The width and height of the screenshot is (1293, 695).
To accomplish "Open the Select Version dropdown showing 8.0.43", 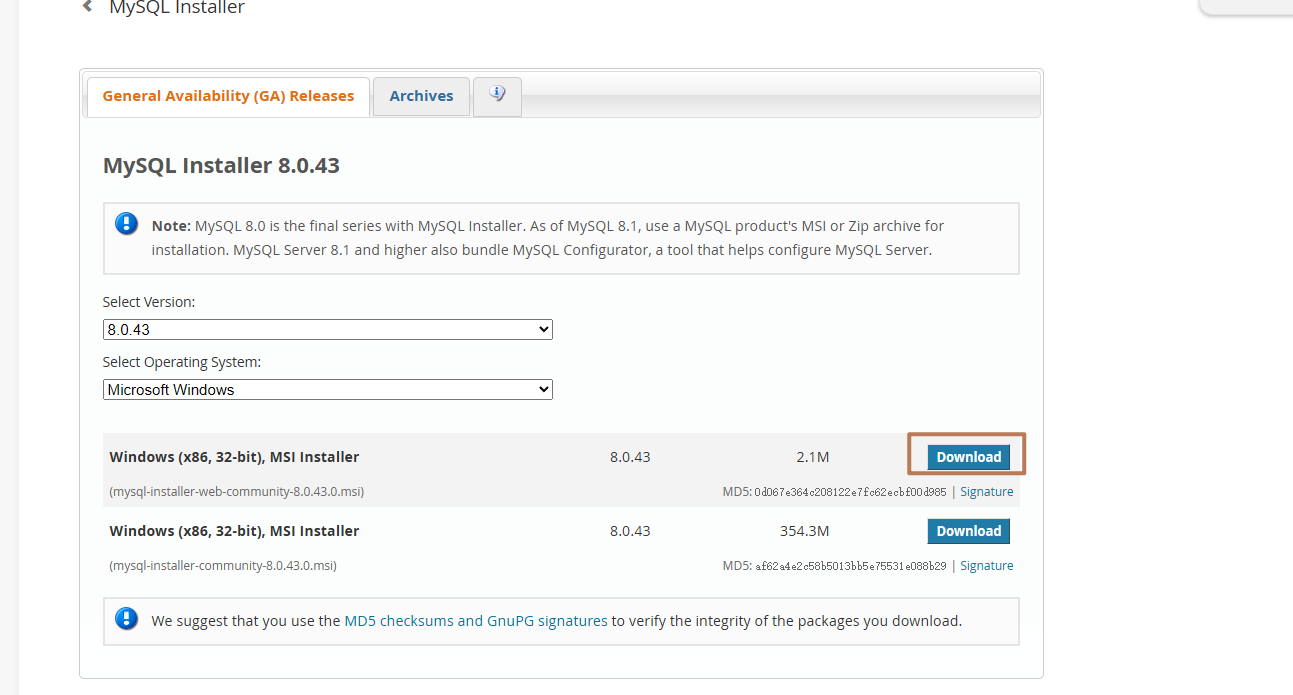I will 328,329.
